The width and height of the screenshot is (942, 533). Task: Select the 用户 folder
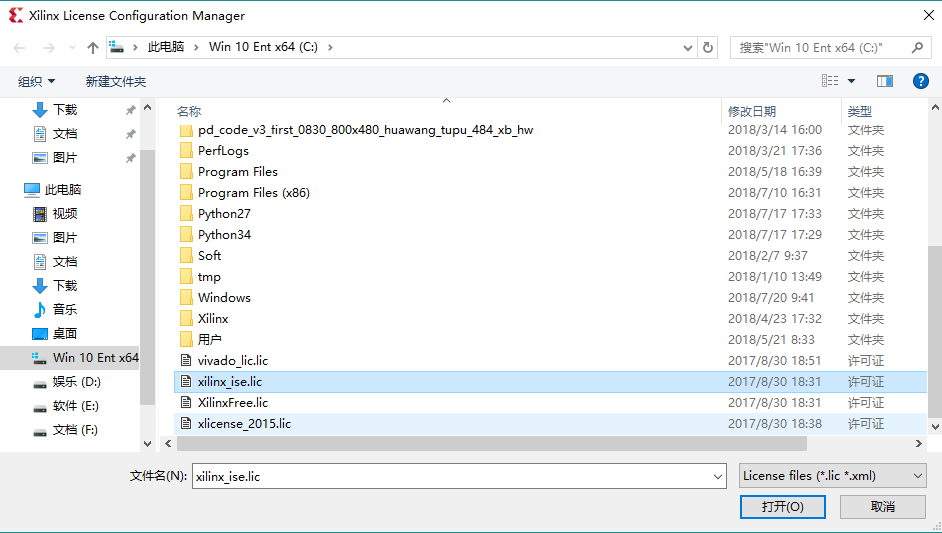tap(210, 340)
